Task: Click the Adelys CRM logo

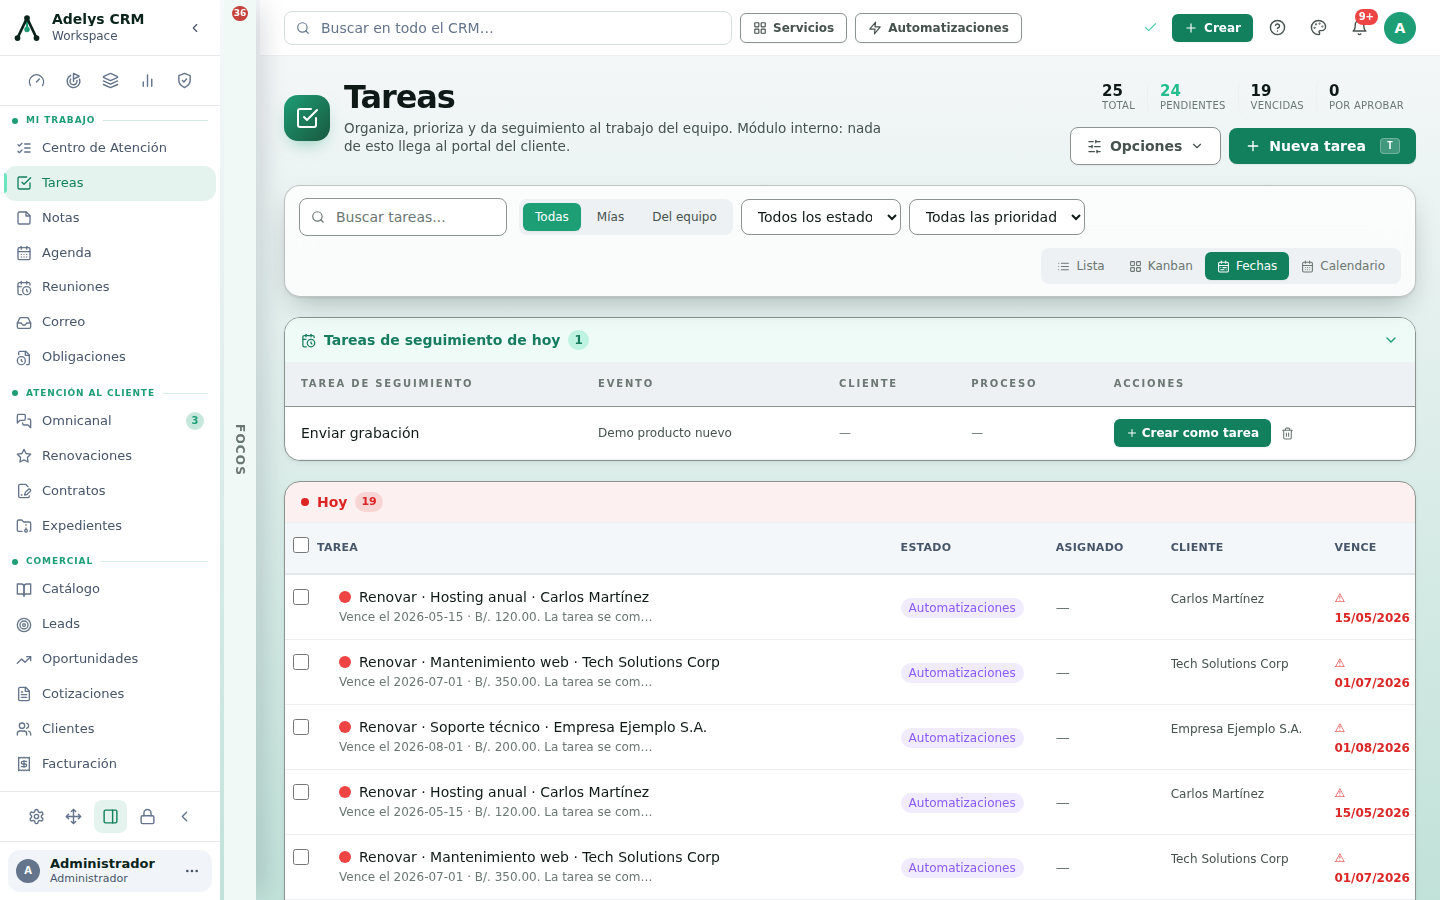Action: tap(28, 28)
